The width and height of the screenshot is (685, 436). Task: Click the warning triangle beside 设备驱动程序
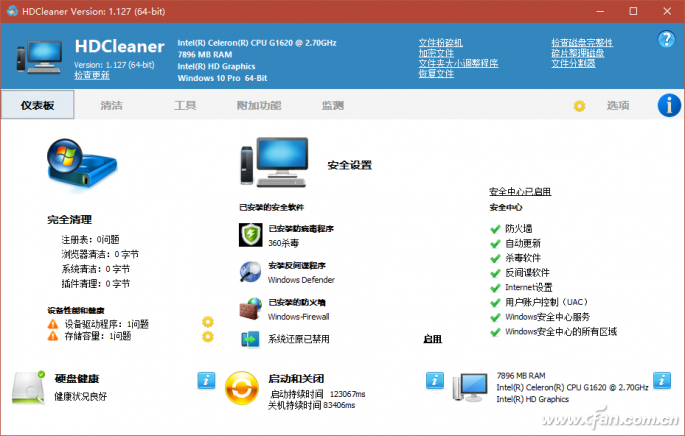click(53, 324)
